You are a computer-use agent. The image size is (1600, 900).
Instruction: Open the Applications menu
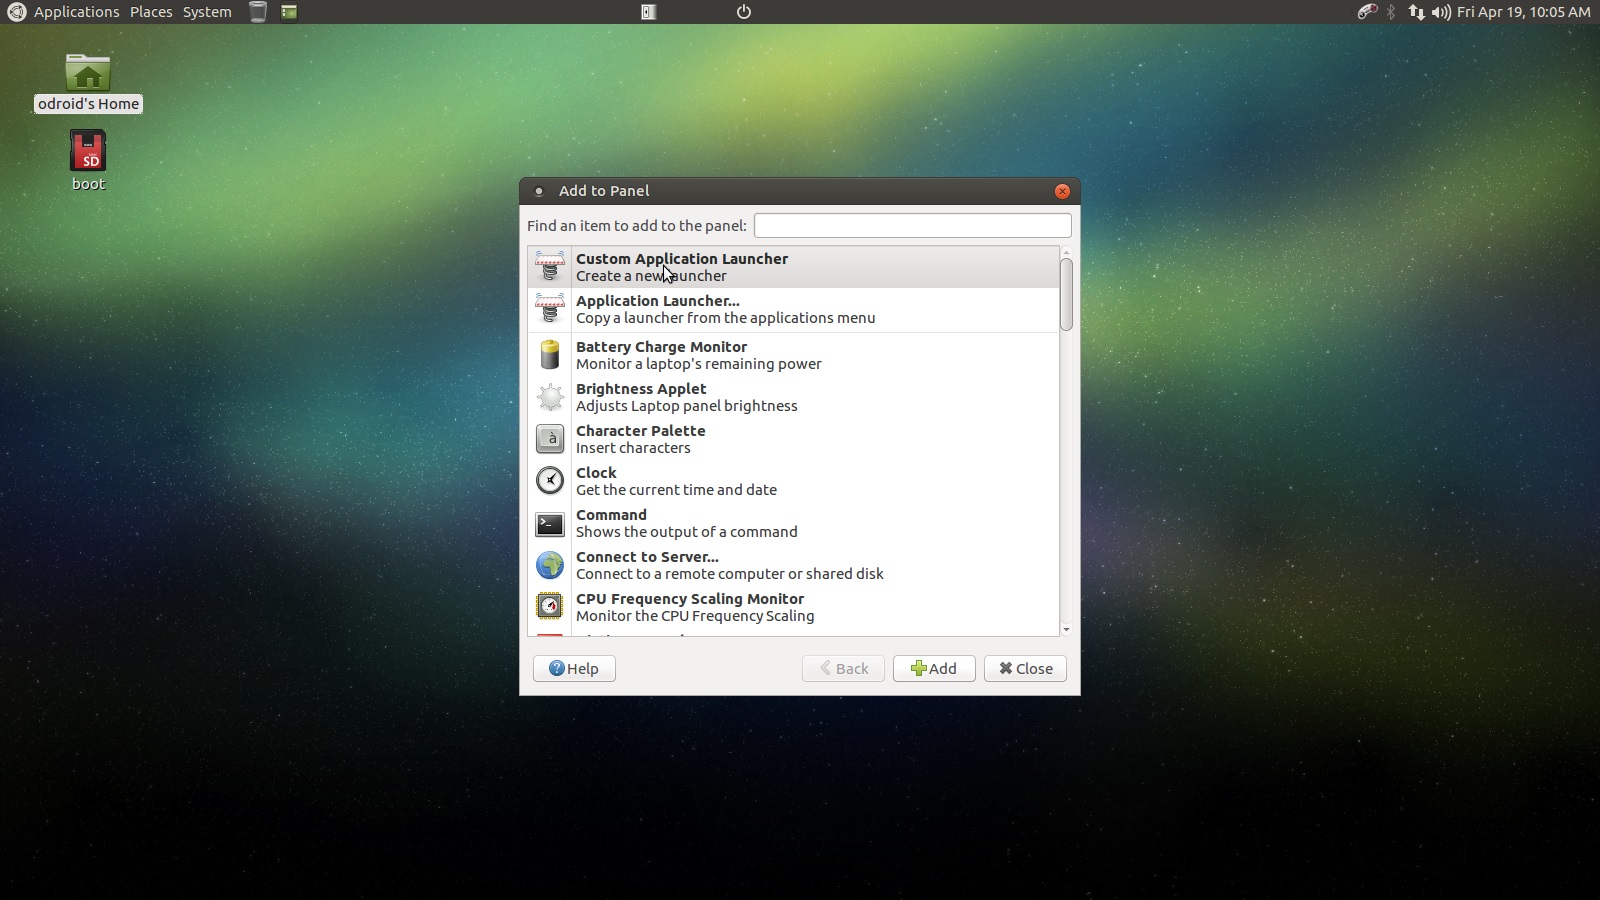(x=75, y=12)
